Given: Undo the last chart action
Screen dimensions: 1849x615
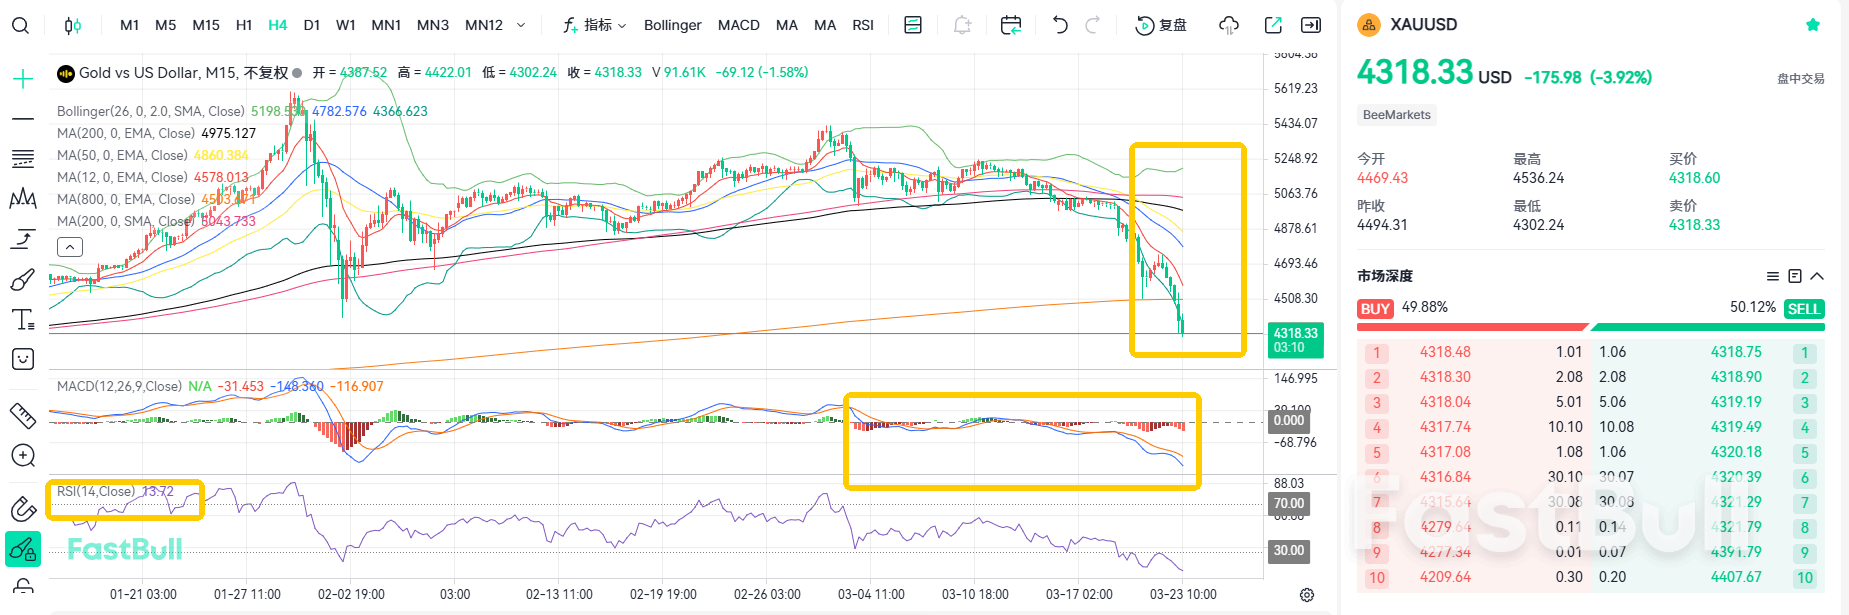Looking at the screenshot, I should click(1060, 25).
